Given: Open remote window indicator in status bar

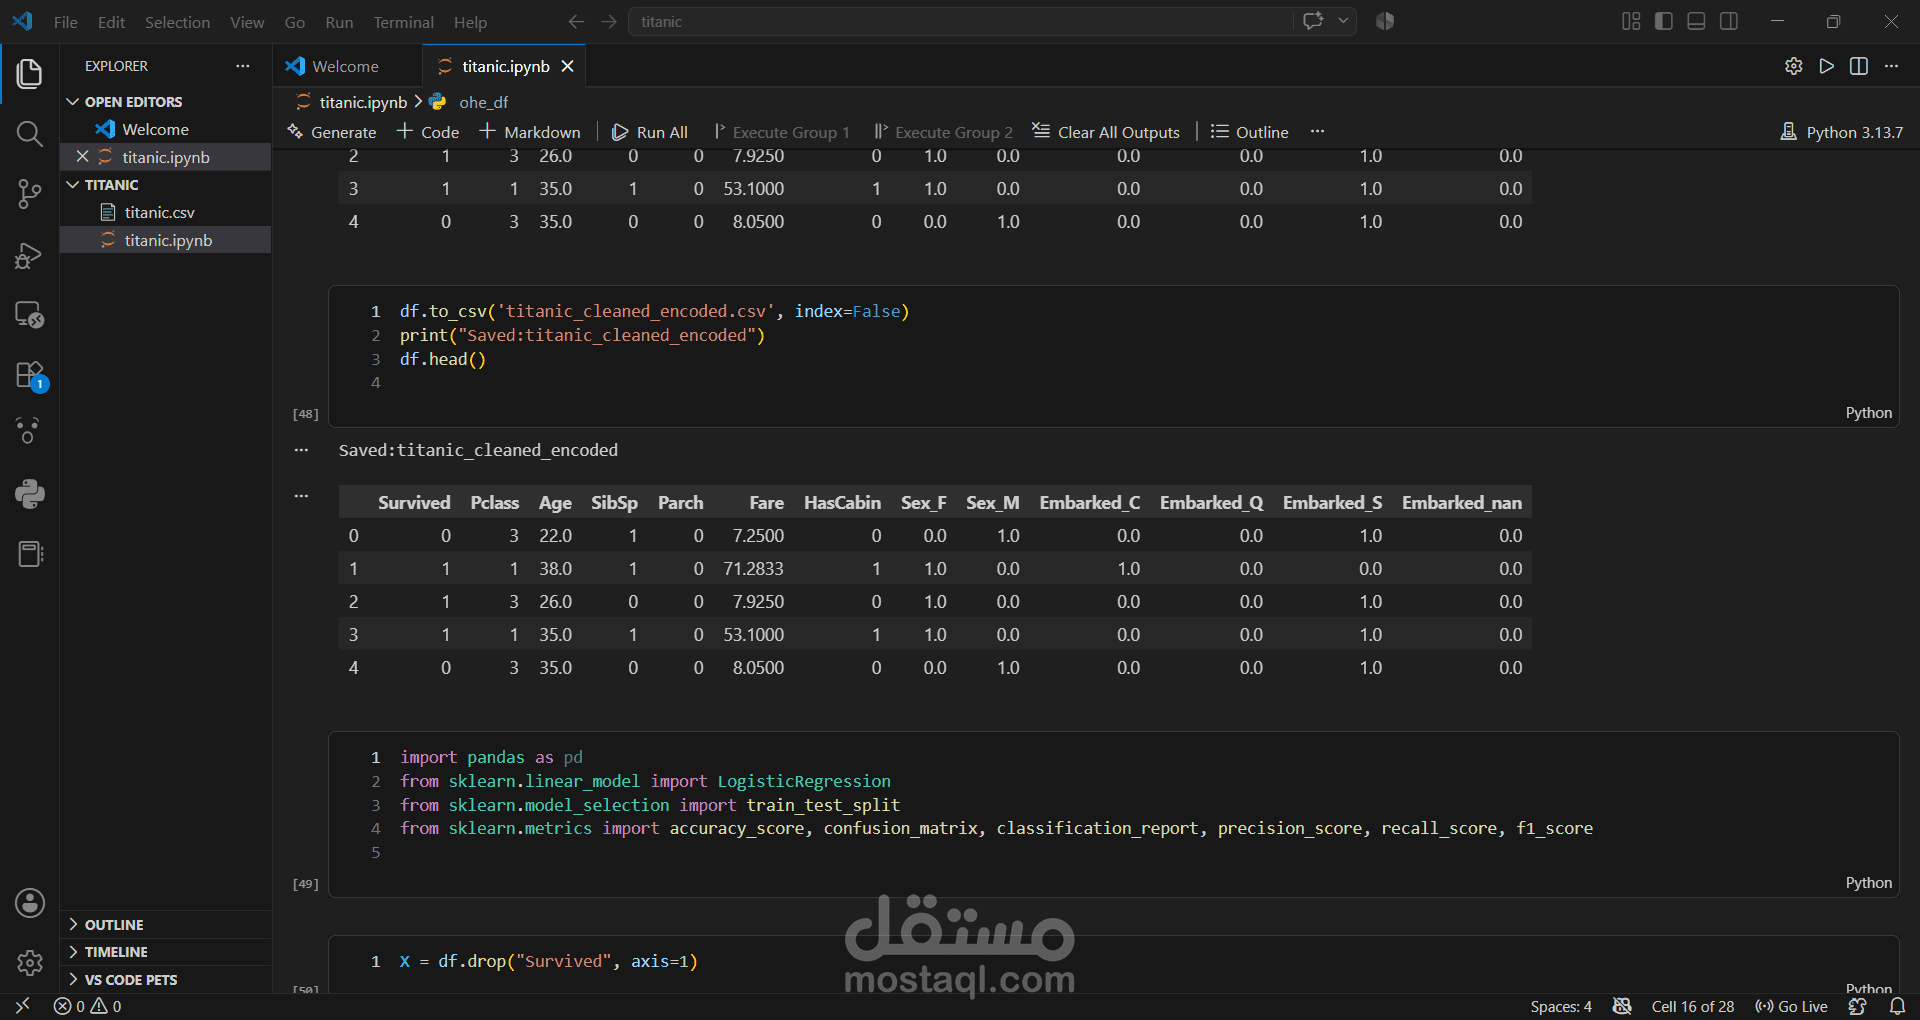Looking at the screenshot, I should tap(22, 1006).
